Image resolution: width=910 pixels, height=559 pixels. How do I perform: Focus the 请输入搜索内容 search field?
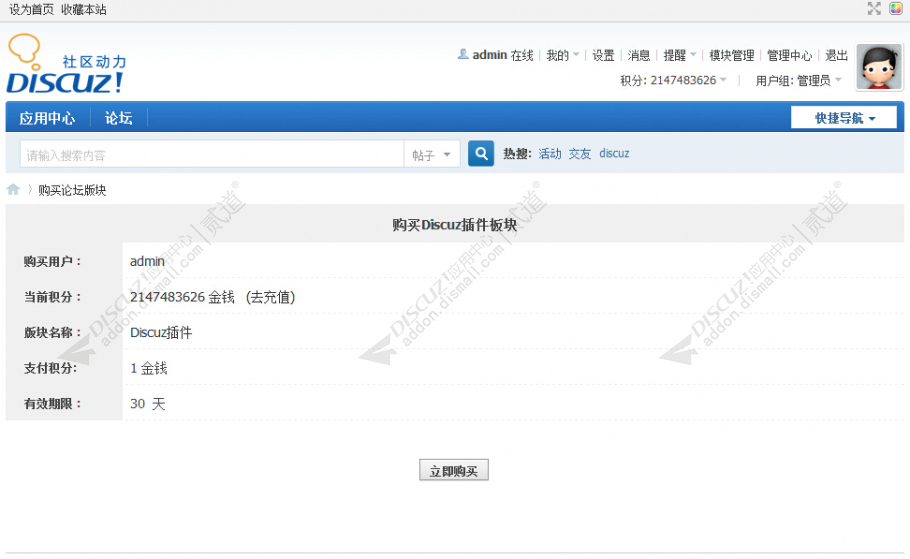[x=212, y=154]
